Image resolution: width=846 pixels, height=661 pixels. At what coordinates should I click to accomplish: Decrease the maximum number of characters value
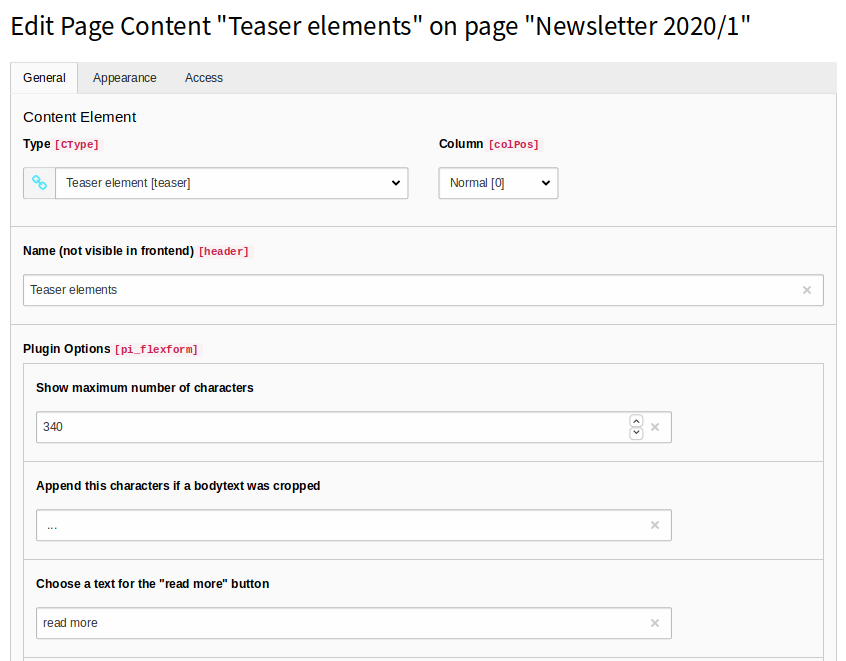pyautogui.click(x=637, y=433)
